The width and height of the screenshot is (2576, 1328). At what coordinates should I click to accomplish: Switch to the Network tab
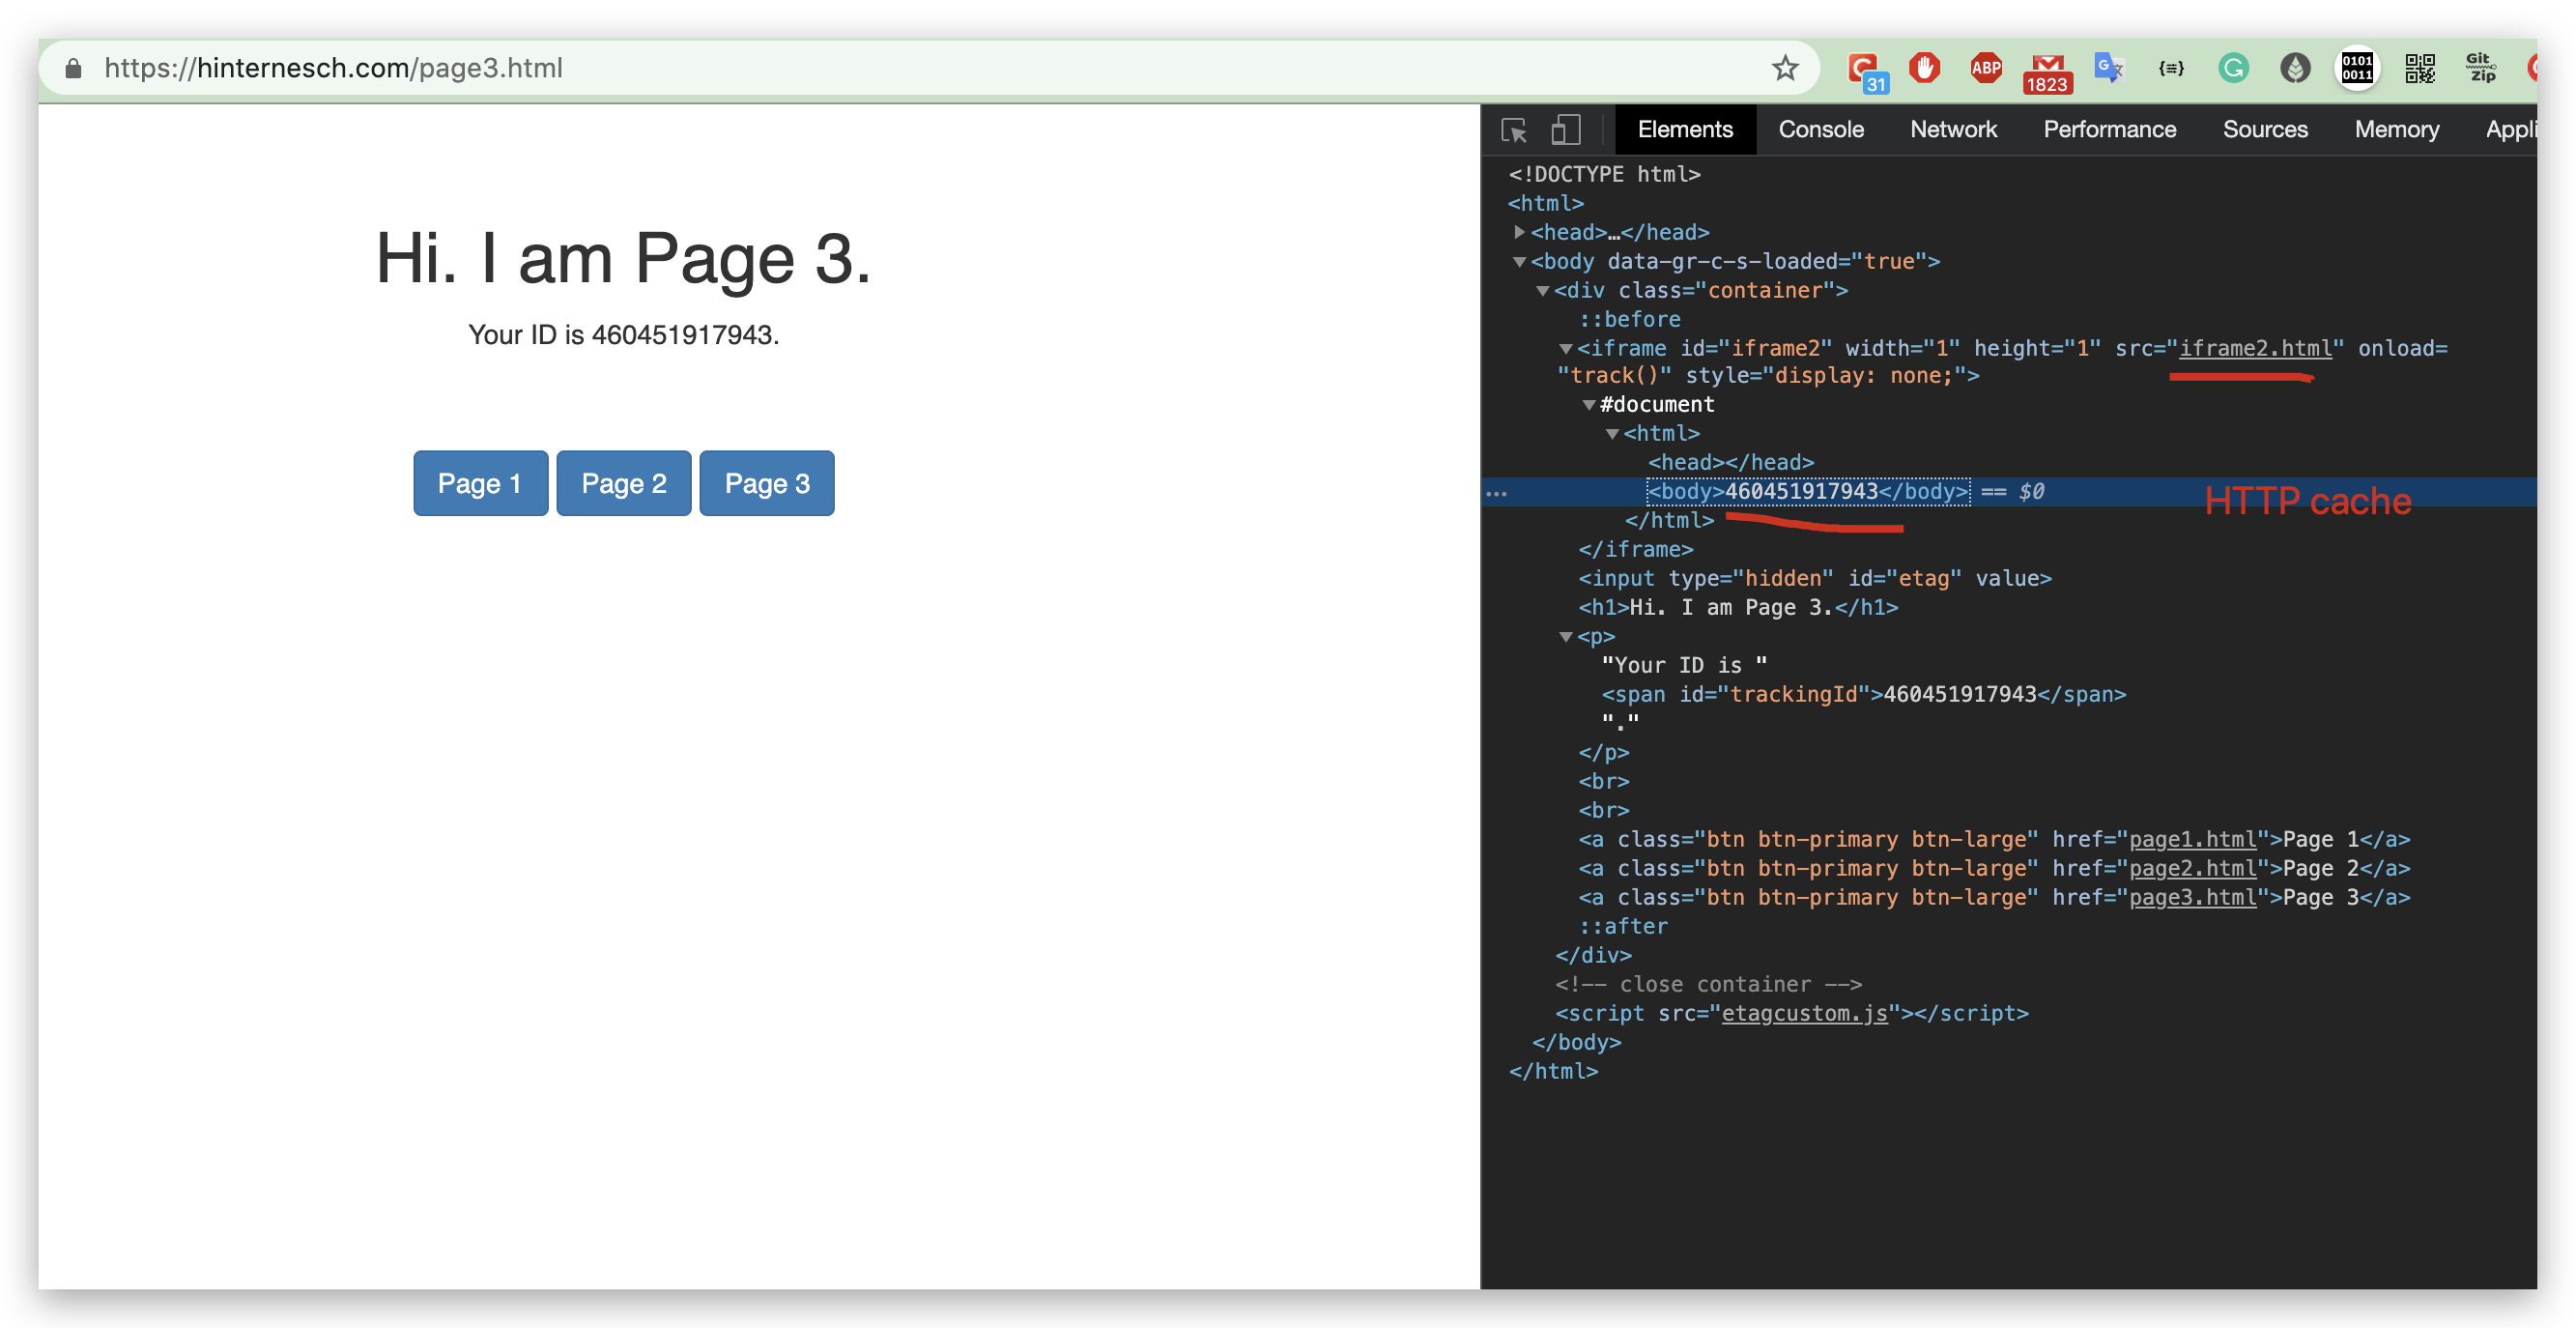[x=1953, y=129]
